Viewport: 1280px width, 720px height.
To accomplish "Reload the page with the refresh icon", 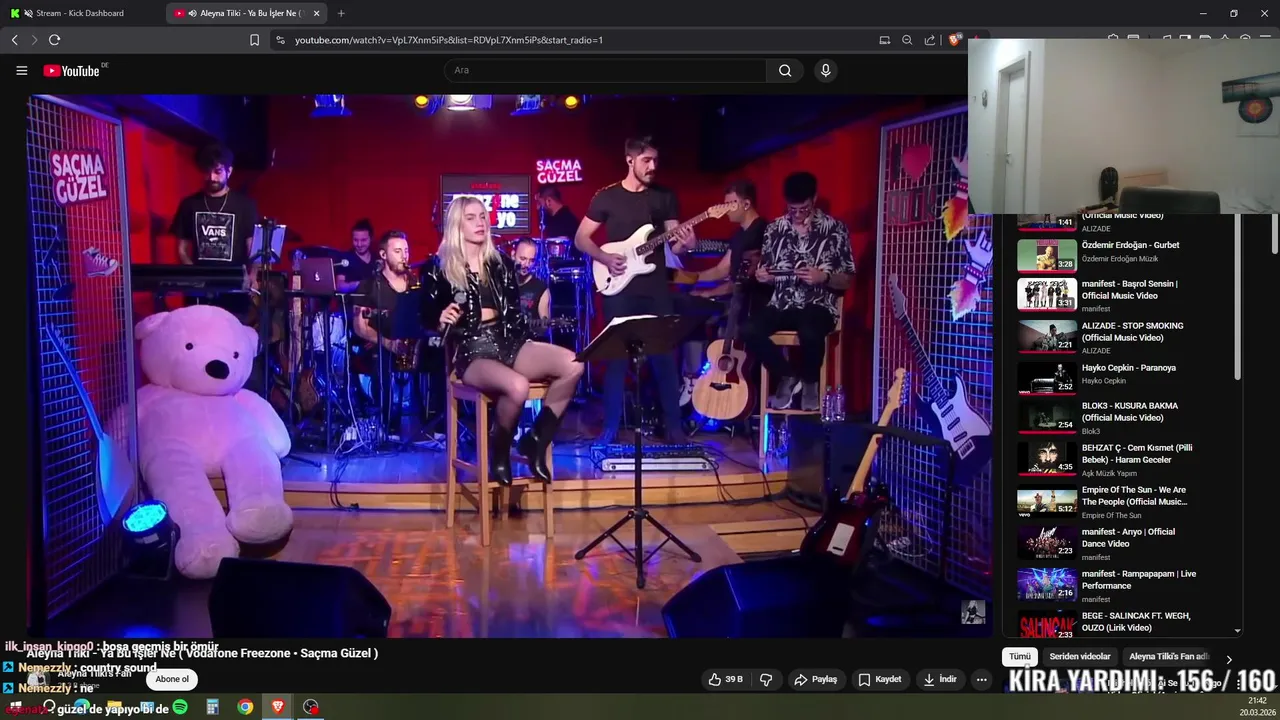I will 54,40.
